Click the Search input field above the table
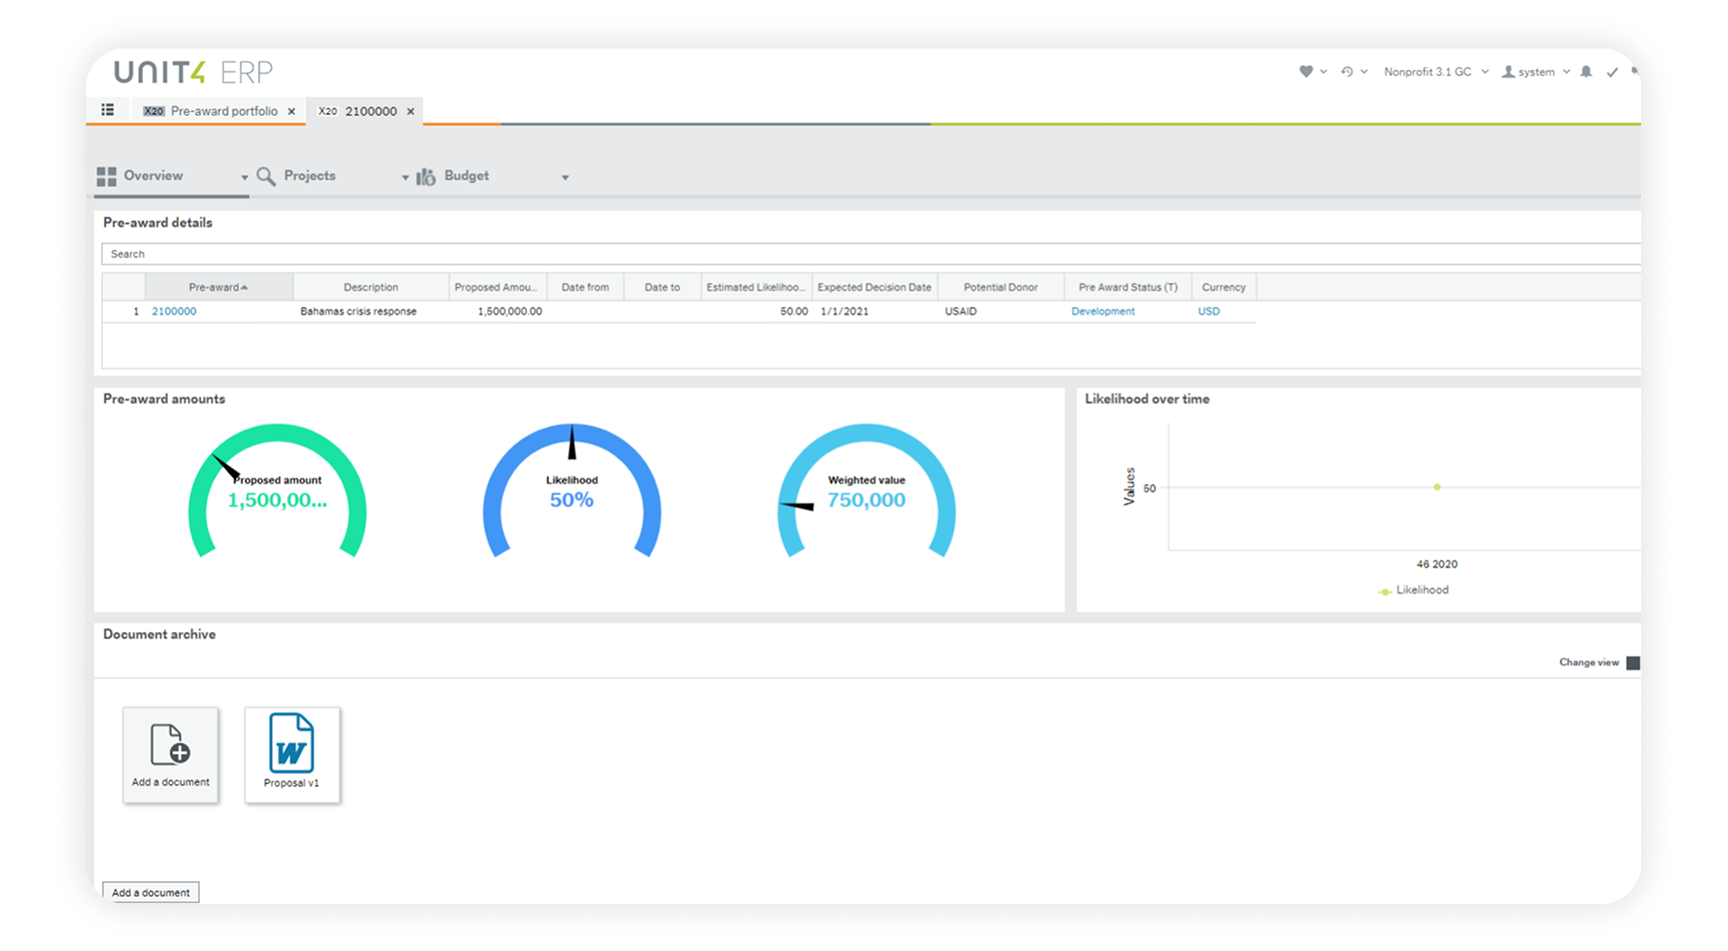This screenshot has width=1728, height=951. tap(400, 253)
